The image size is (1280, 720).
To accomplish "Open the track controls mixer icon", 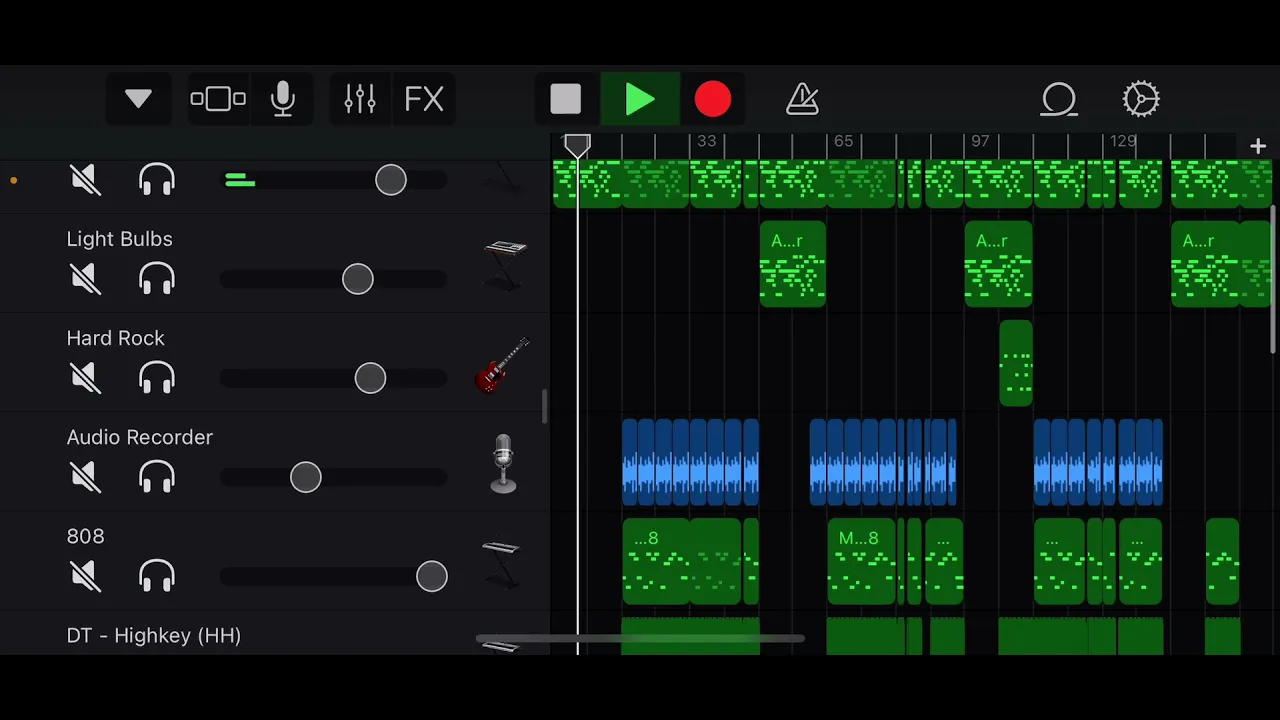I will click(360, 99).
